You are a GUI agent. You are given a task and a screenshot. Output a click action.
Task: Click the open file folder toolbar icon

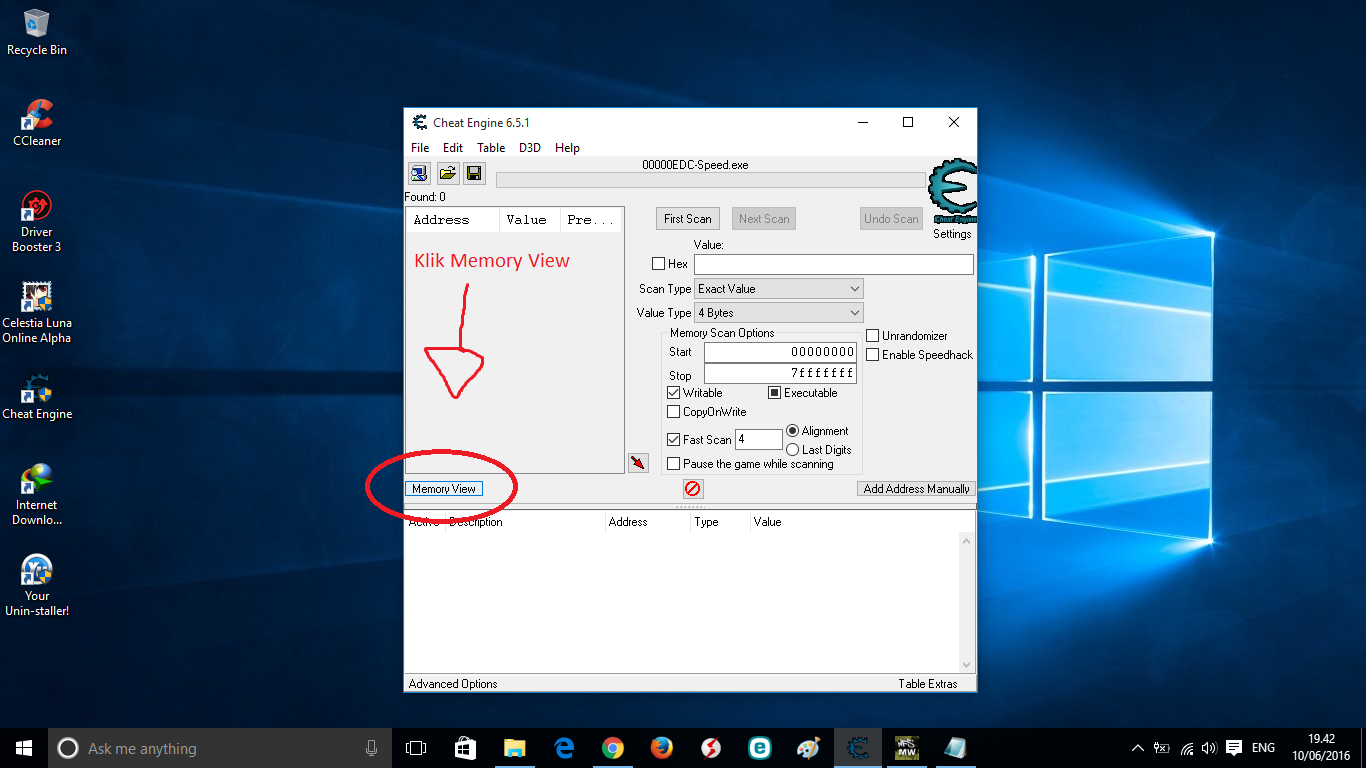(447, 174)
